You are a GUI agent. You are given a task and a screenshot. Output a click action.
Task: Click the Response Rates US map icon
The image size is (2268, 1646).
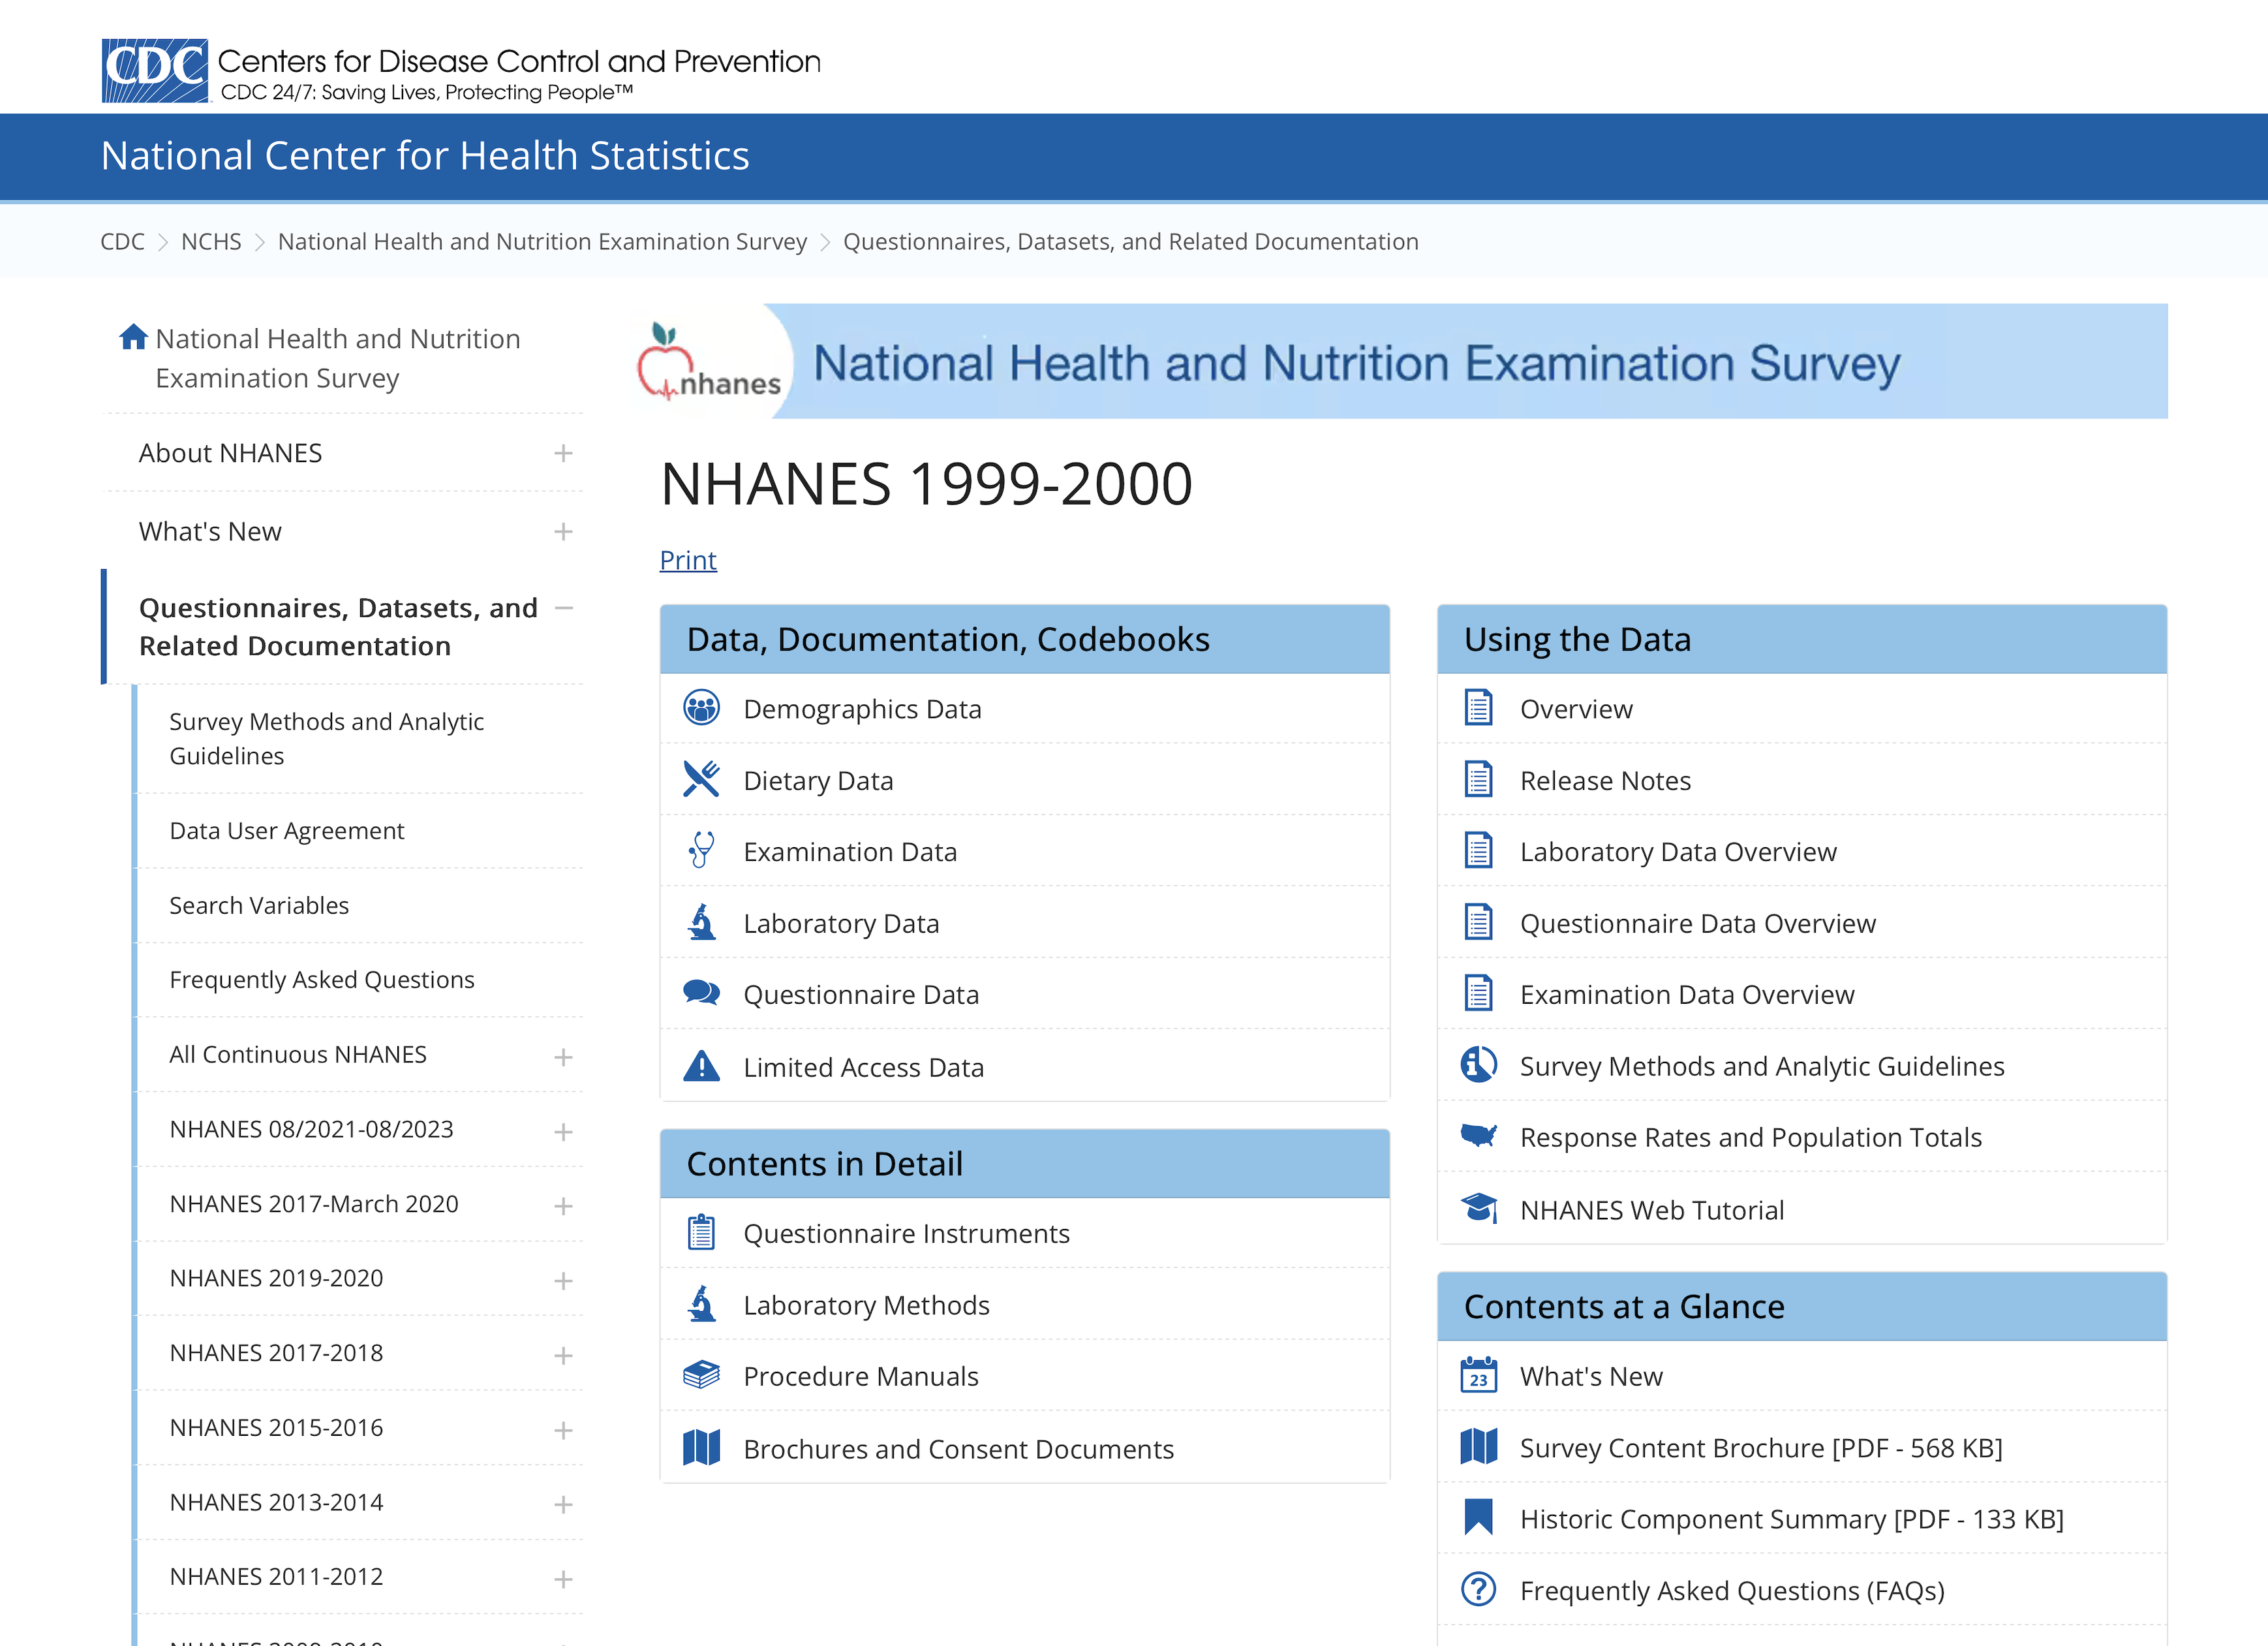click(1478, 1136)
